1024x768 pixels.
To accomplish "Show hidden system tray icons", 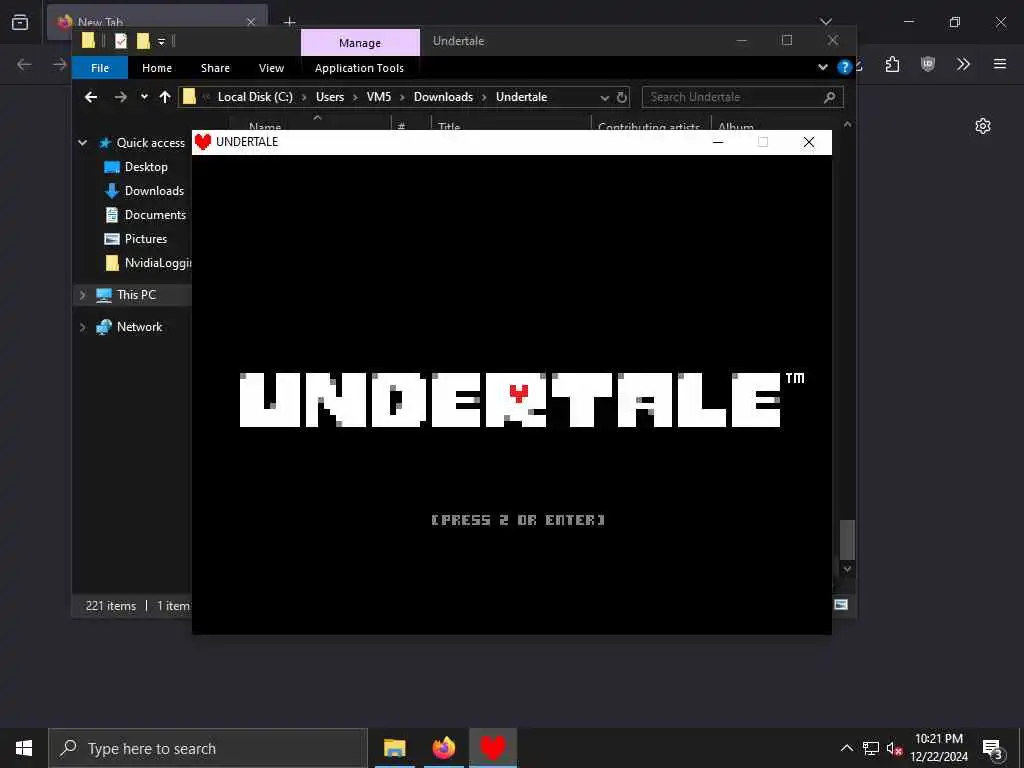I will [x=846, y=748].
